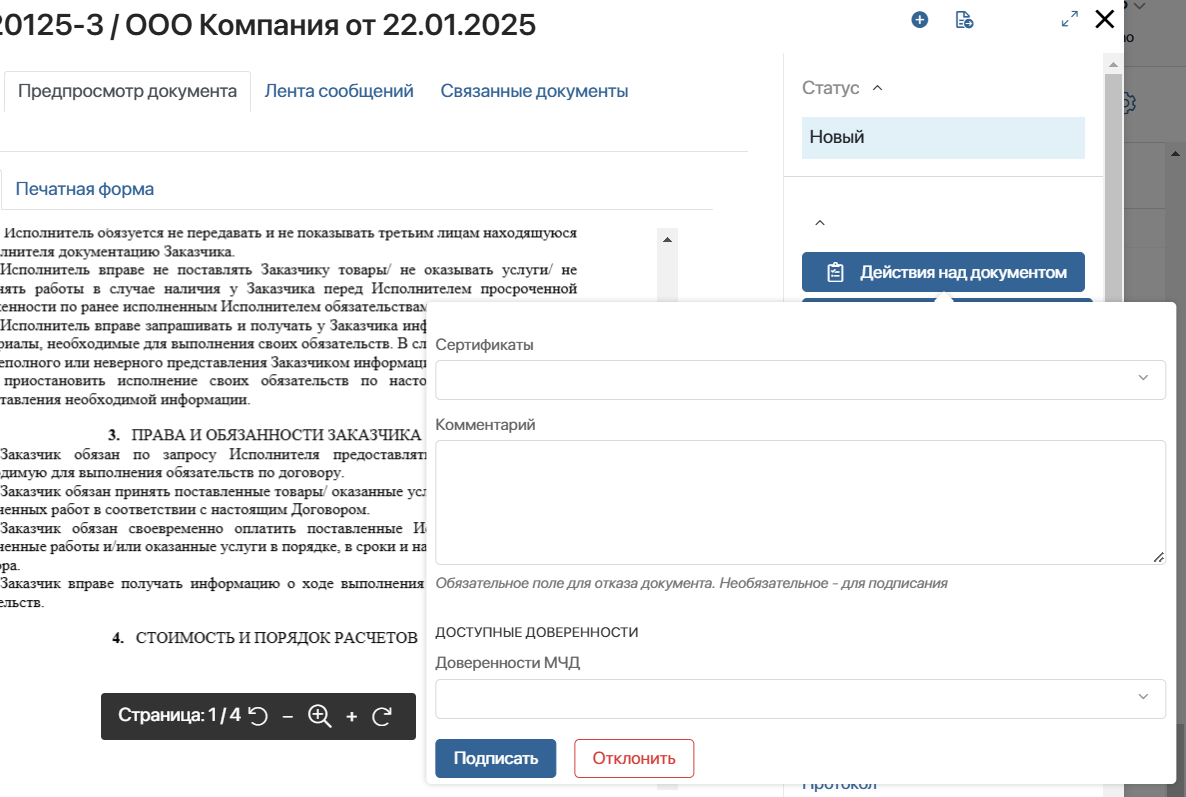Click the Отклонить button
Viewport: 1186px width, 797px height.
[x=634, y=758]
